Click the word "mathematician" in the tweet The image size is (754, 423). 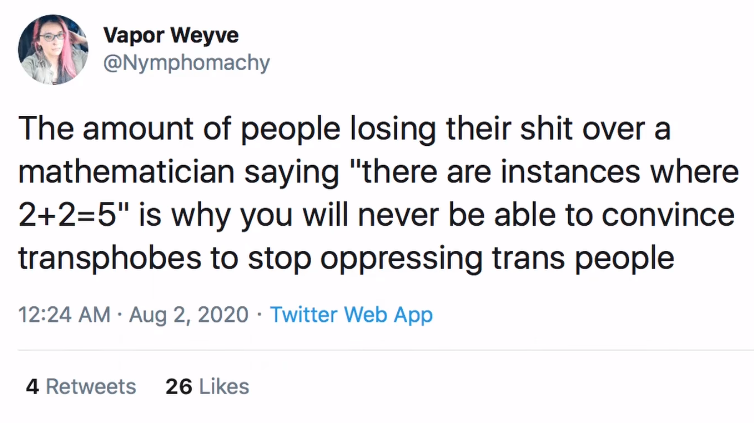point(126,172)
